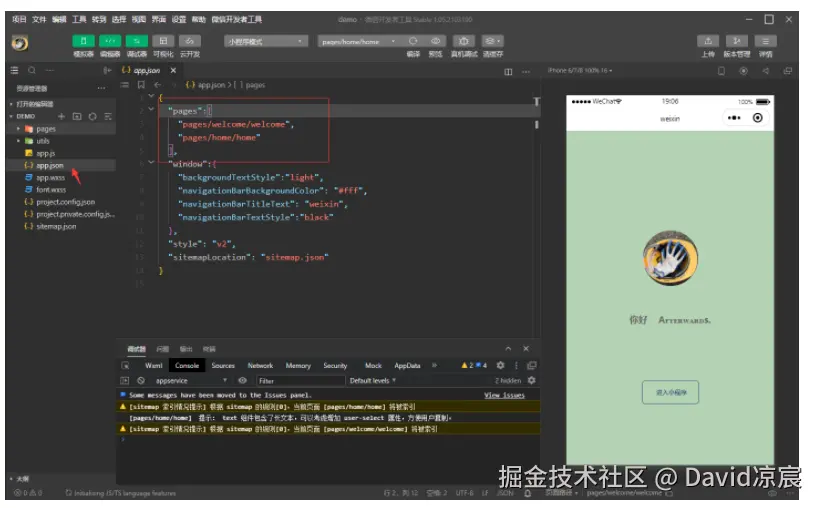Screen dimensions: 819x508
Task: Click the capsule close circle in simulator
Action: click(757, 118)
